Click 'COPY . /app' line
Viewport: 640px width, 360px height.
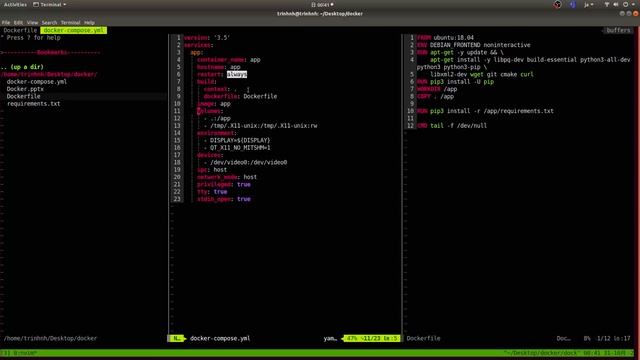tap(435, 96)
